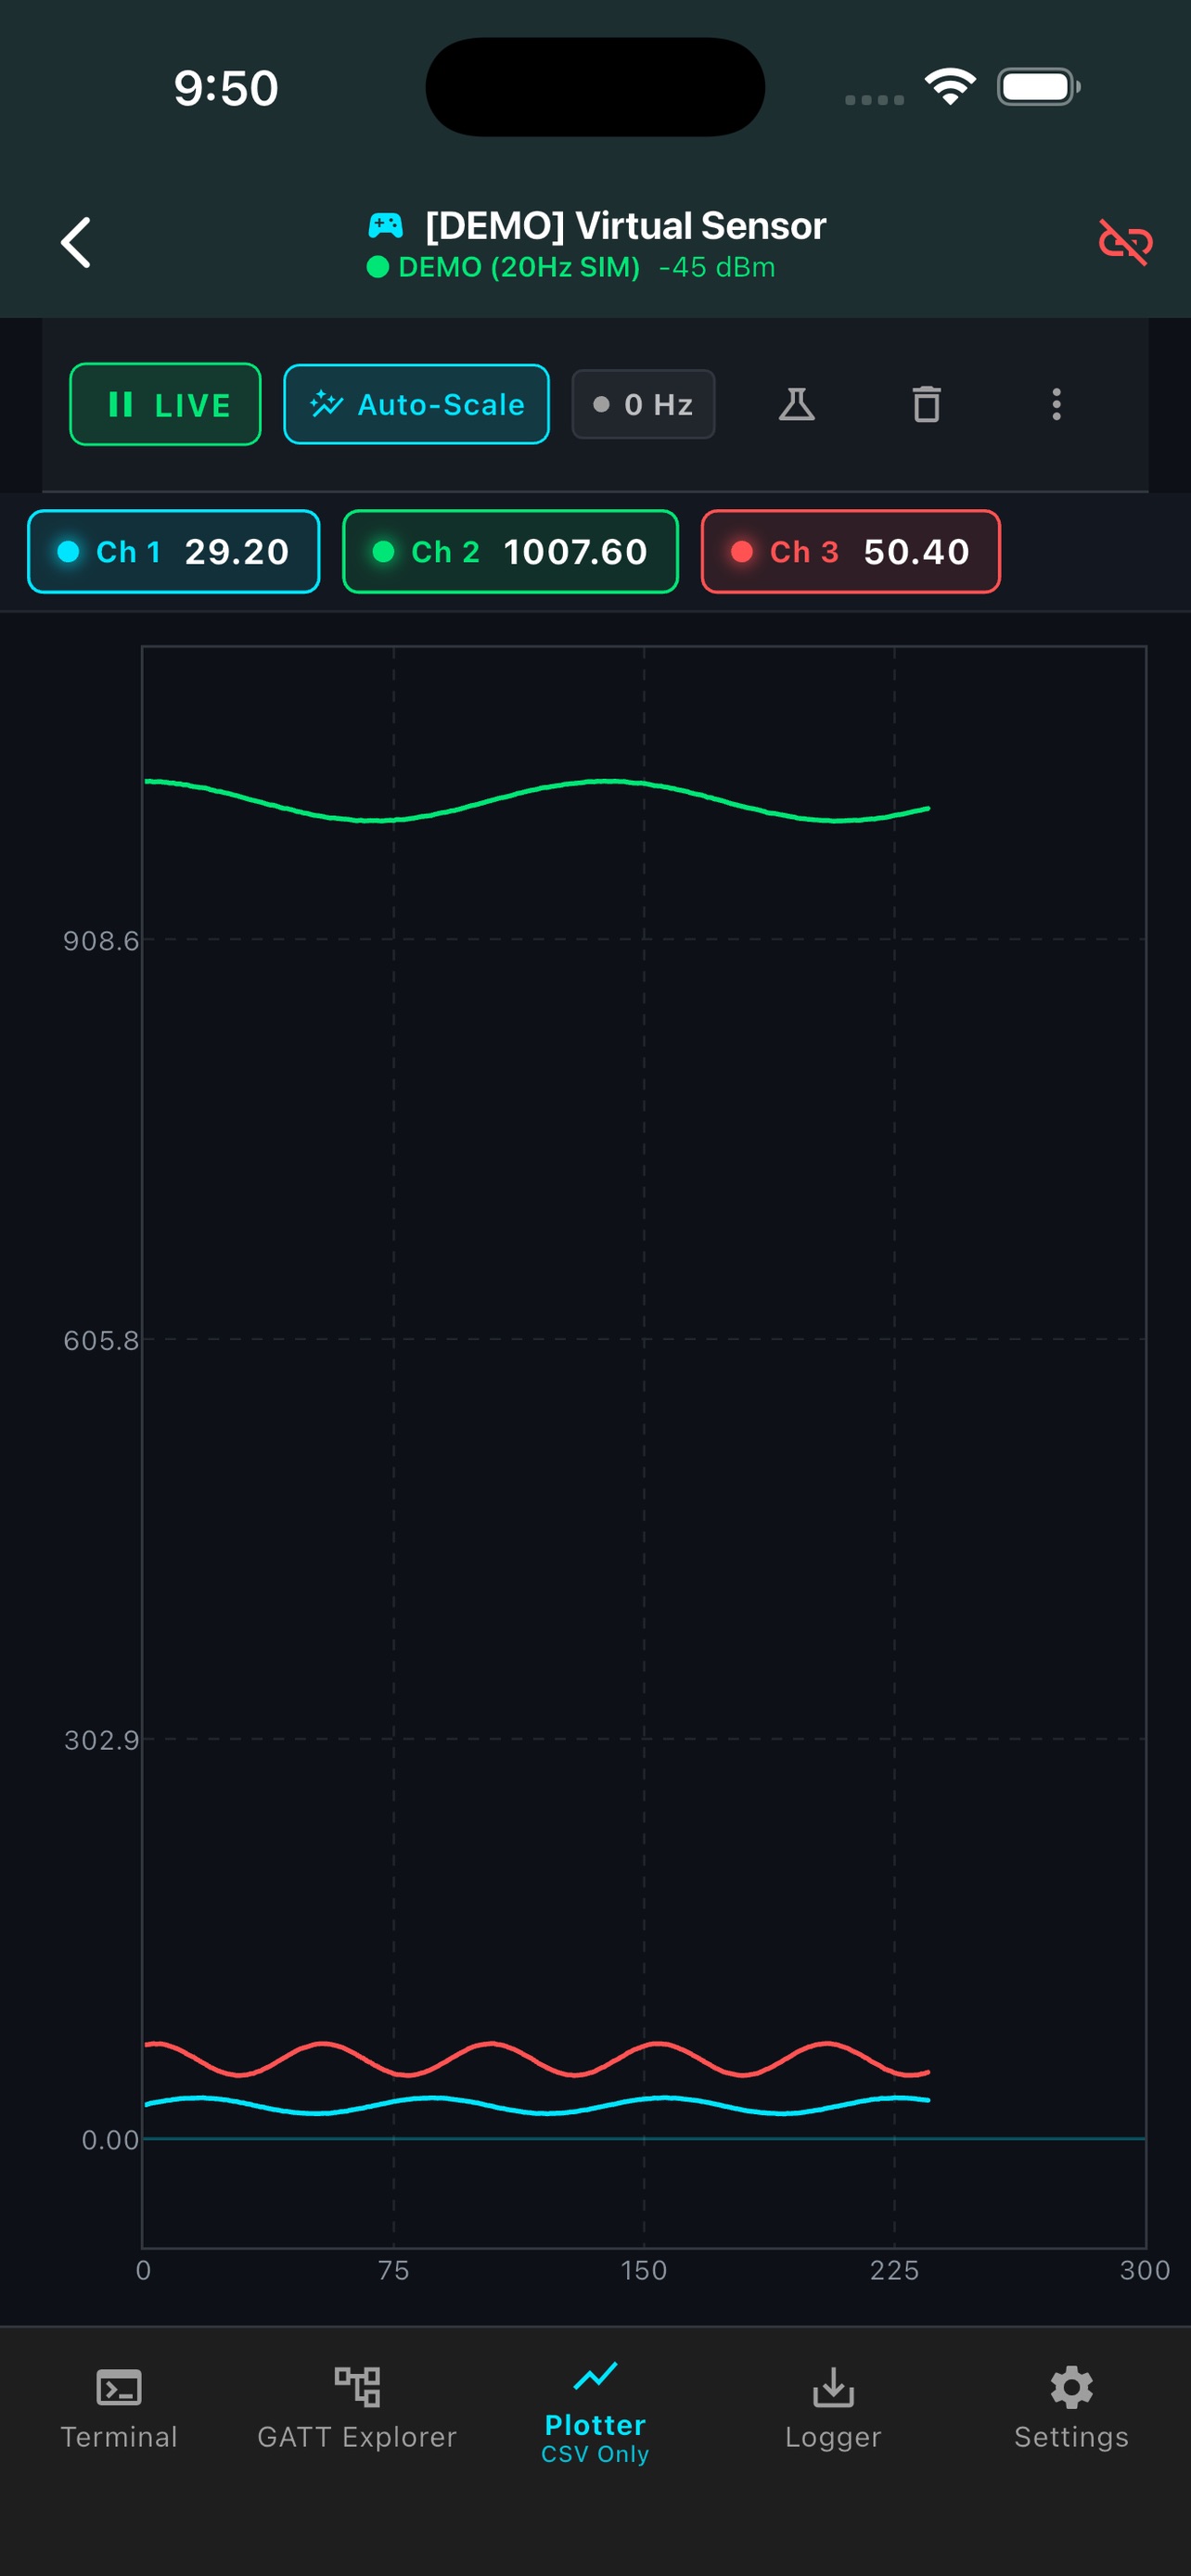This screenshot has height=2576, width=1191.
Task: Tap the 225 x-axis label
Action: click(894, 2271)
